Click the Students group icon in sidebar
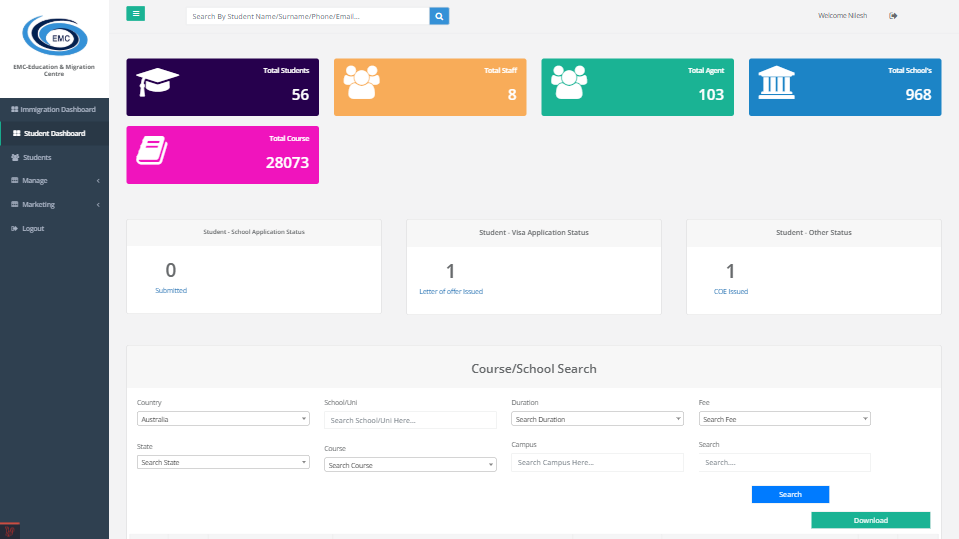This screenshot has width=959, height=539. tap(15, 157)
